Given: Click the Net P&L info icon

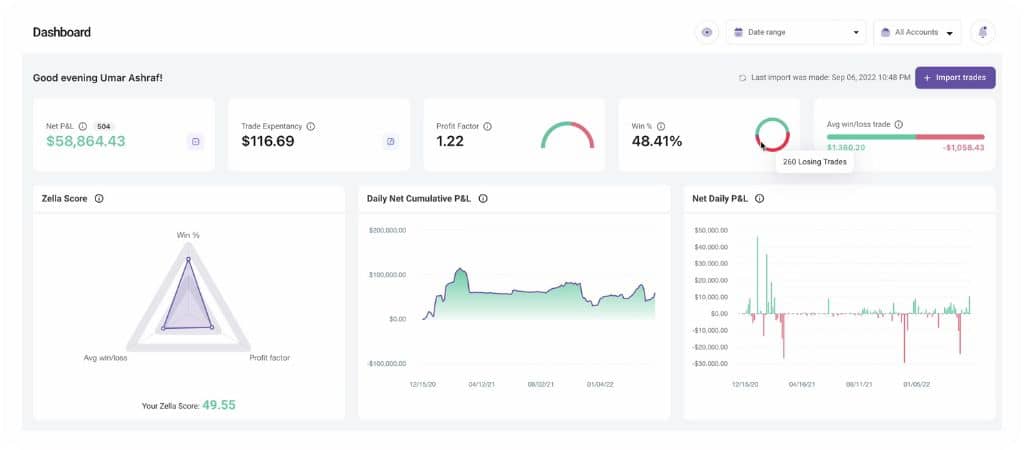Looking at the screenshot, I should coord(82,126).
